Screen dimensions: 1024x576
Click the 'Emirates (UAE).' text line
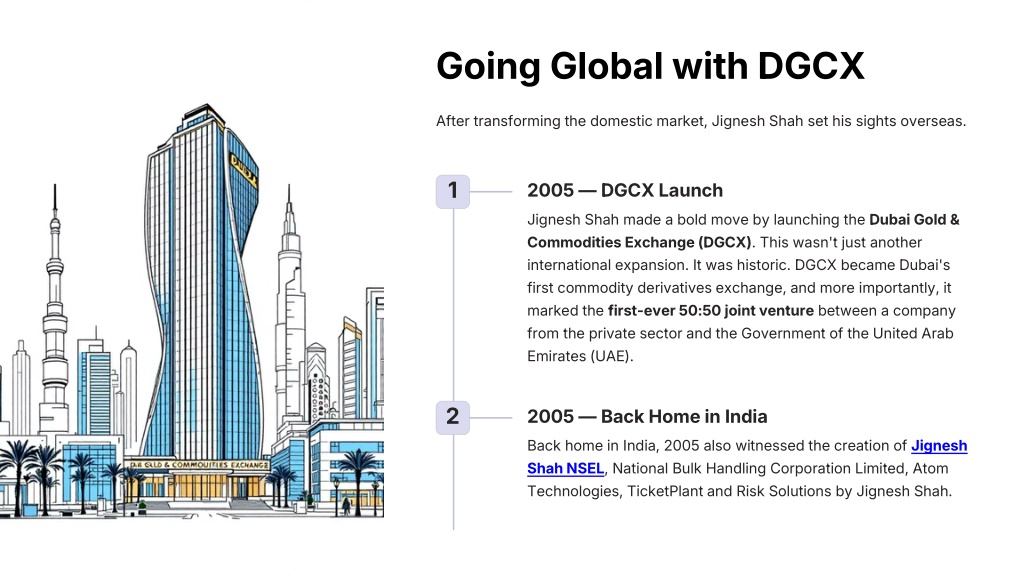coord(580,356)
